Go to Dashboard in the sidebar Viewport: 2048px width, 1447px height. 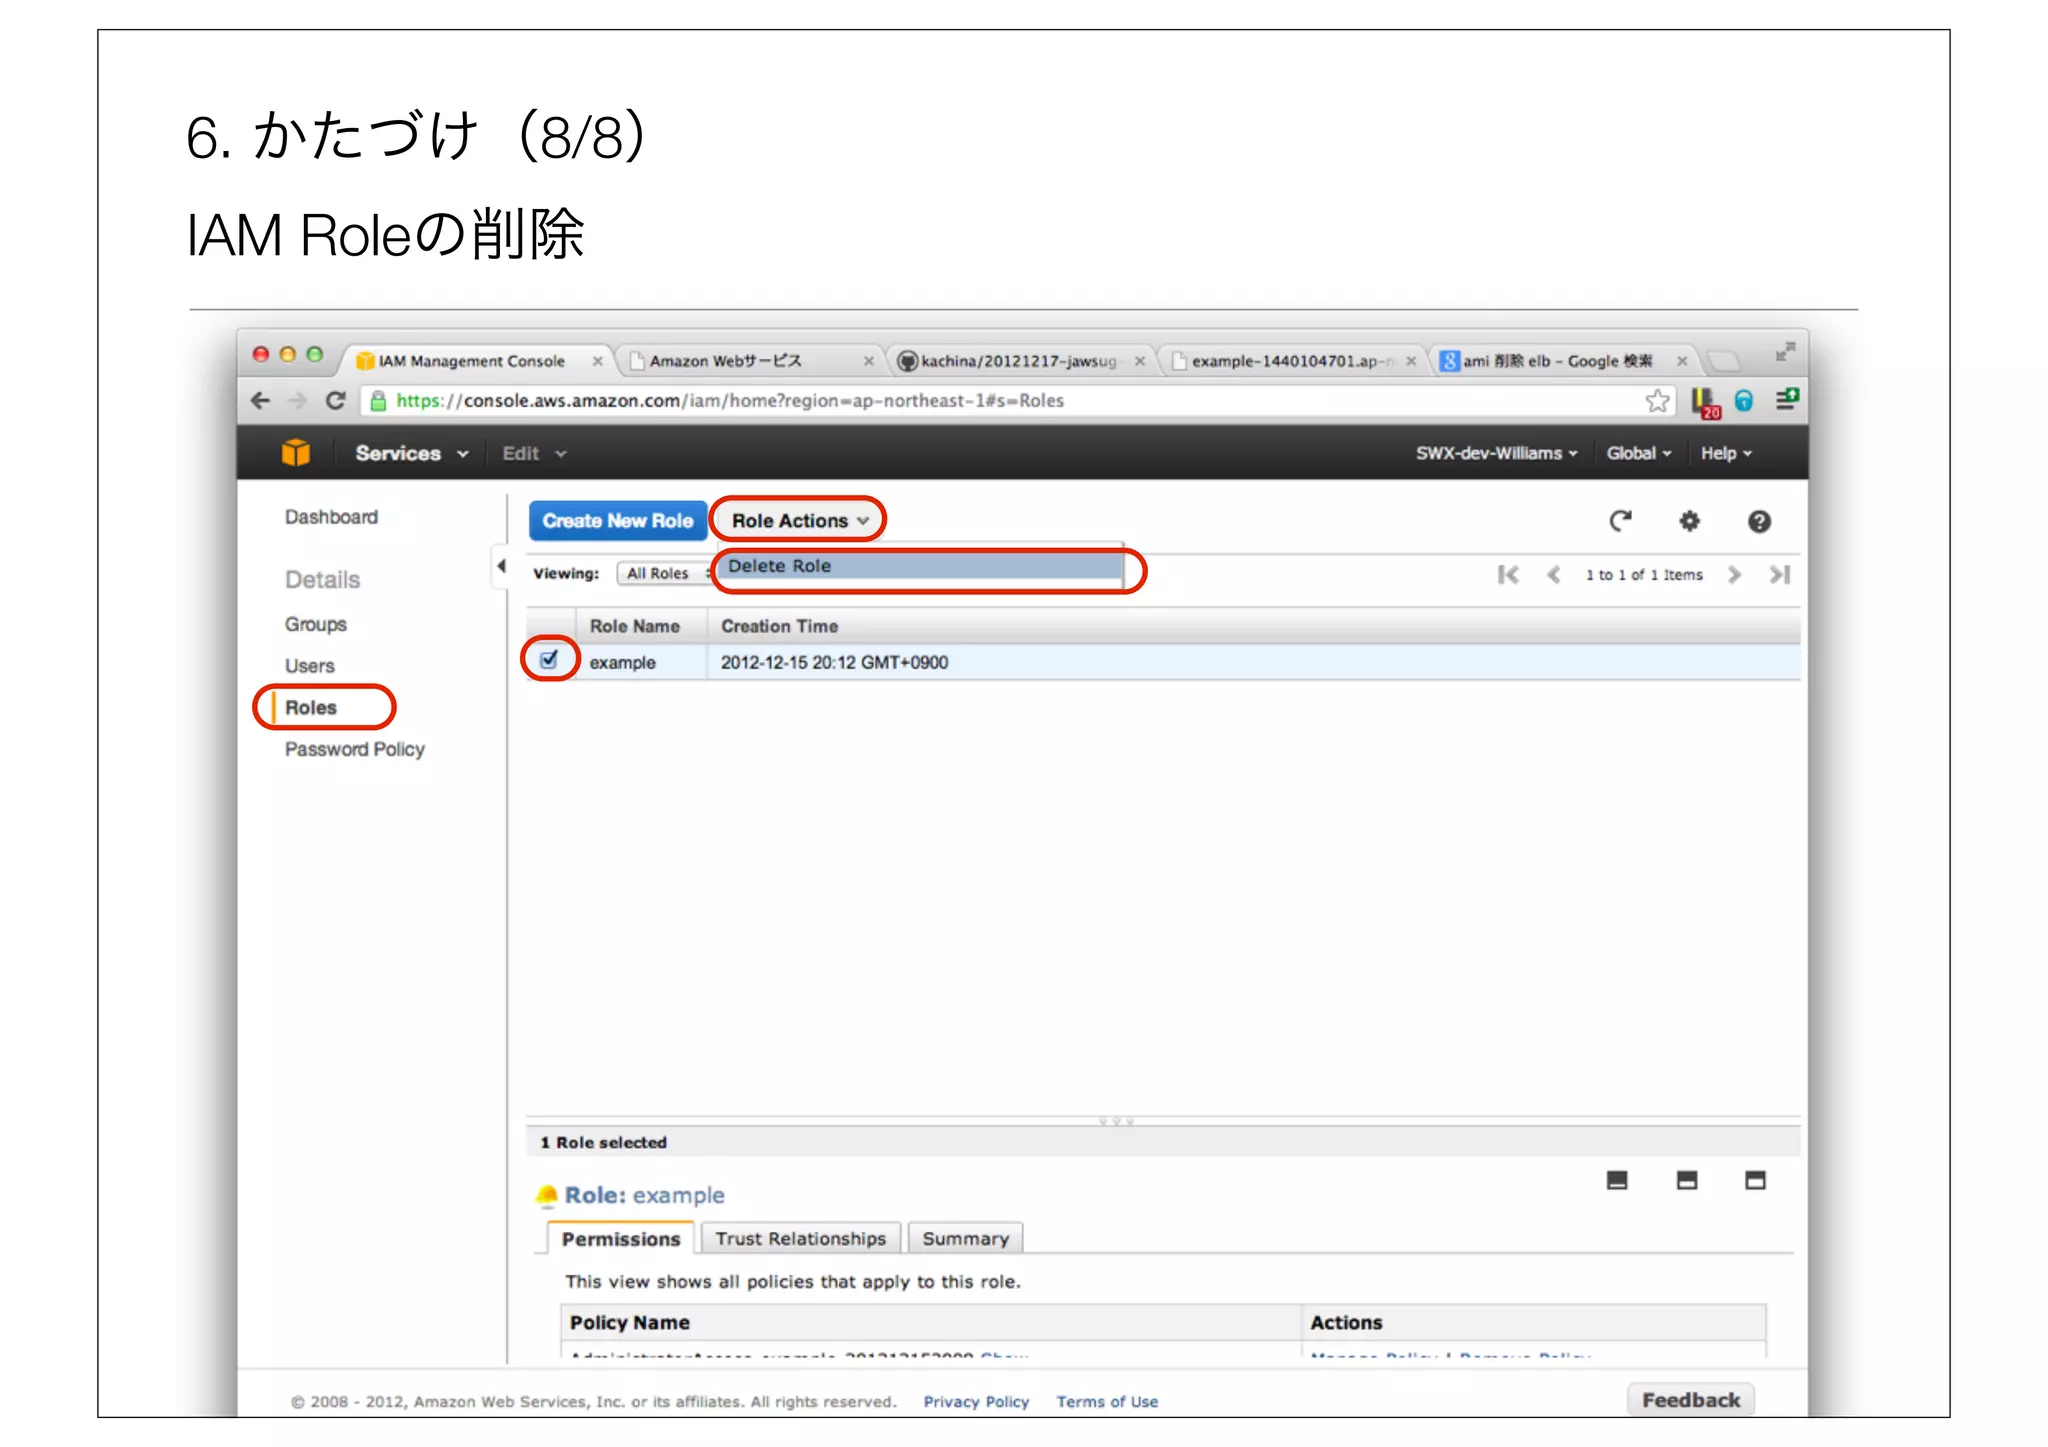(331, 517)
